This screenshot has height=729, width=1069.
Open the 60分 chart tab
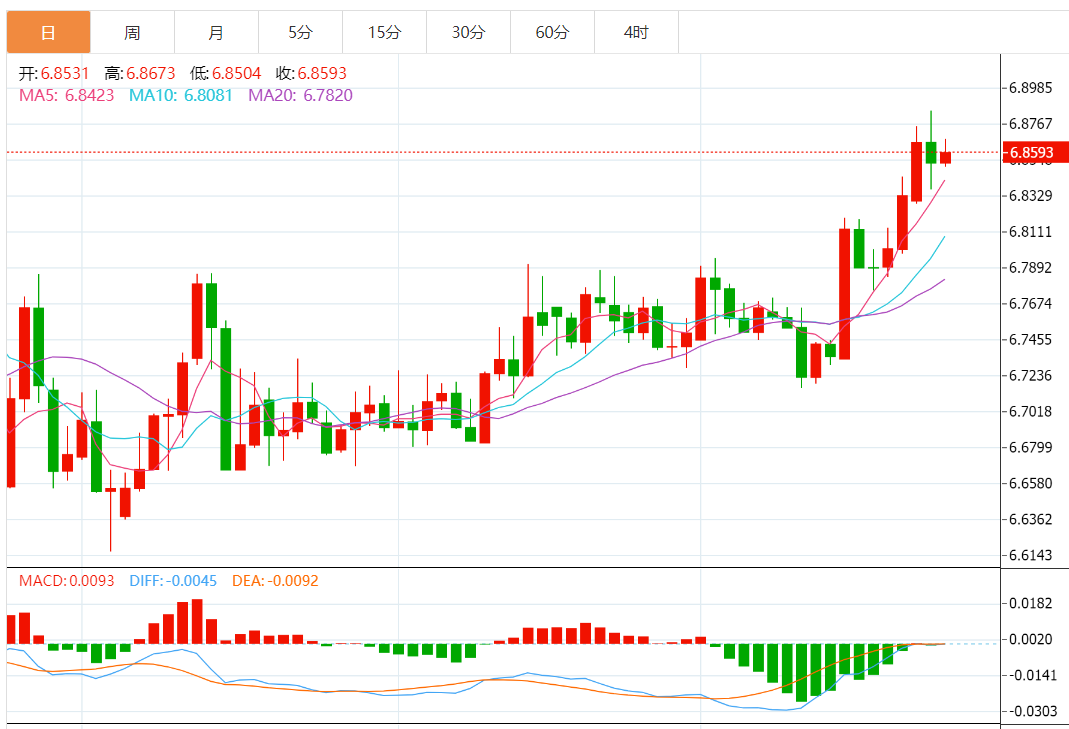[x=552, y=32]
